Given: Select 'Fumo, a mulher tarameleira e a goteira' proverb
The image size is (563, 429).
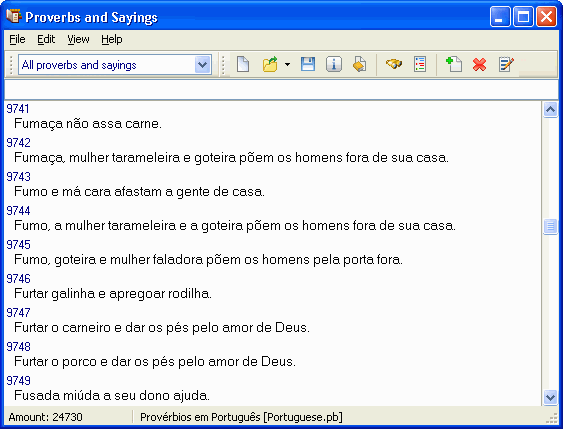Looking at the screenshot, I should click(235, 226).
